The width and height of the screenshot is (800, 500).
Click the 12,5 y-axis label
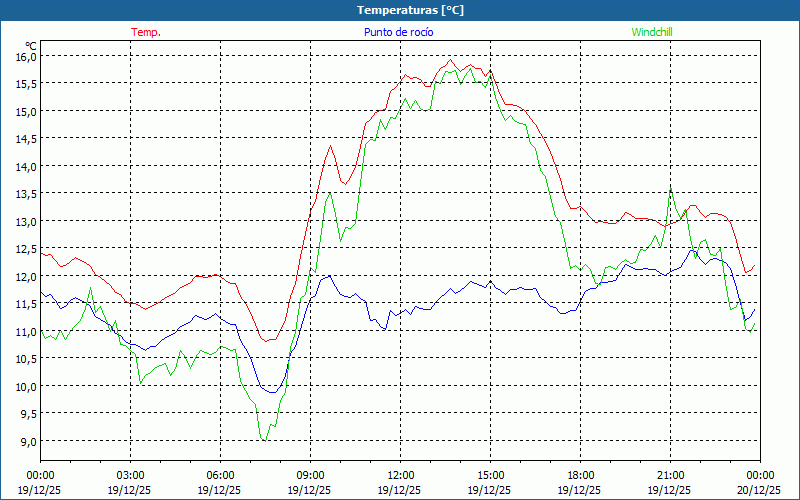pos(25,249)
